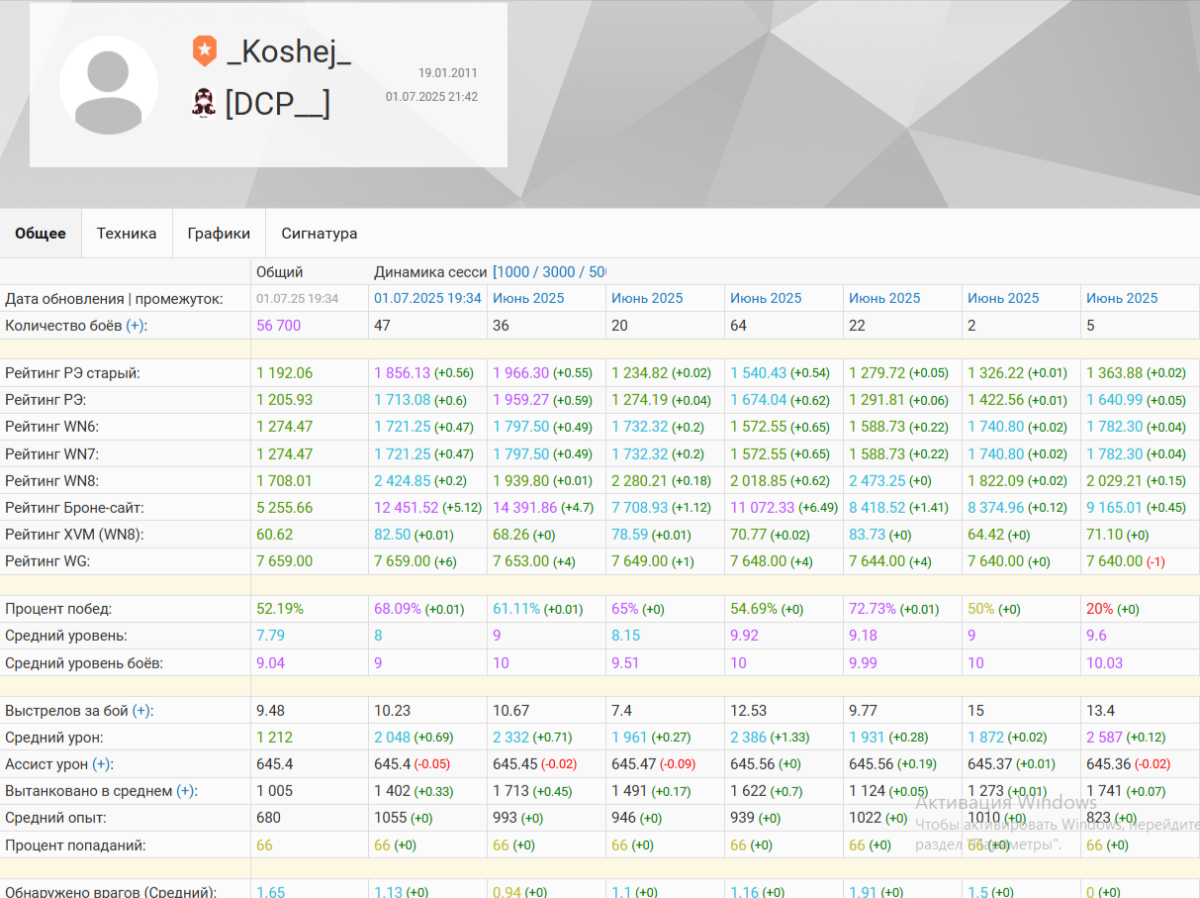The width and height of the screenshot is (1200, 898).
Task: Click the orange star badge beside _Koshej_
Action: (204, 51)
